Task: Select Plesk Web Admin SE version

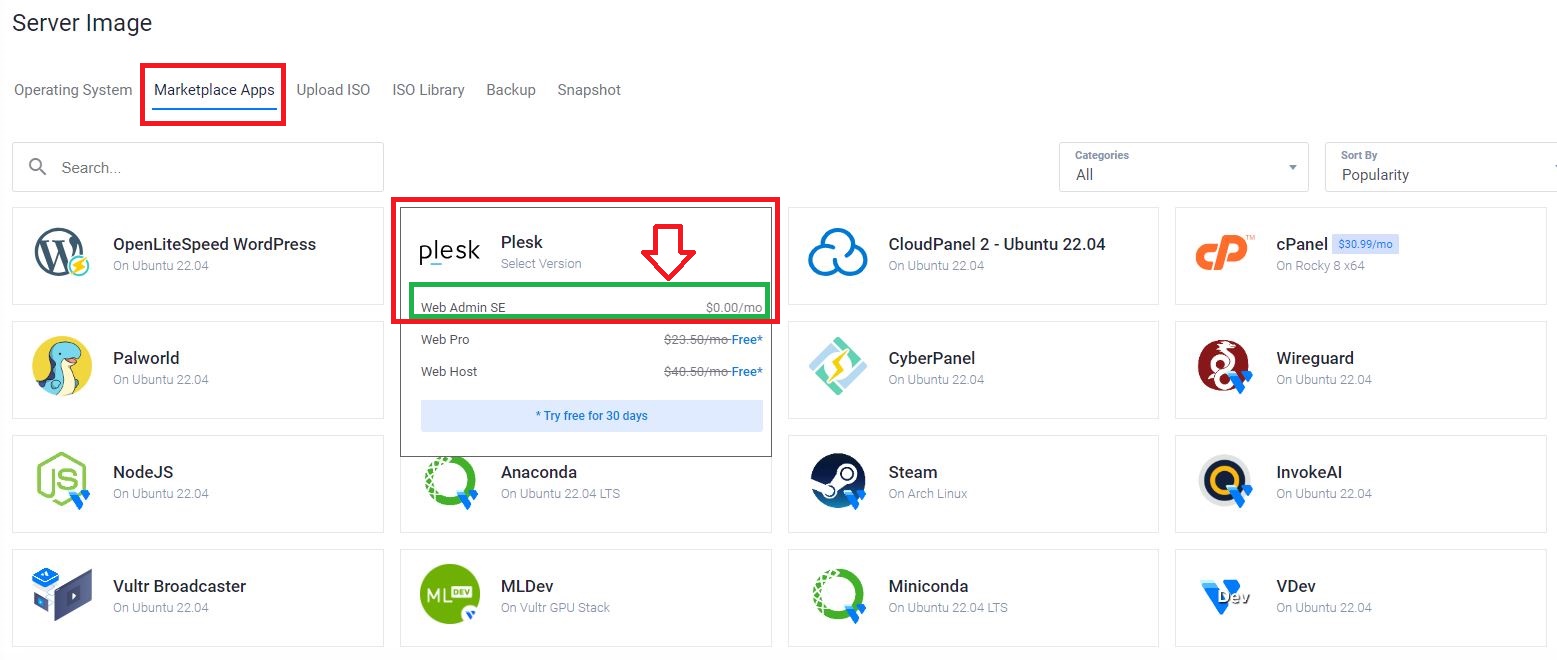Action: click(591, 307)
